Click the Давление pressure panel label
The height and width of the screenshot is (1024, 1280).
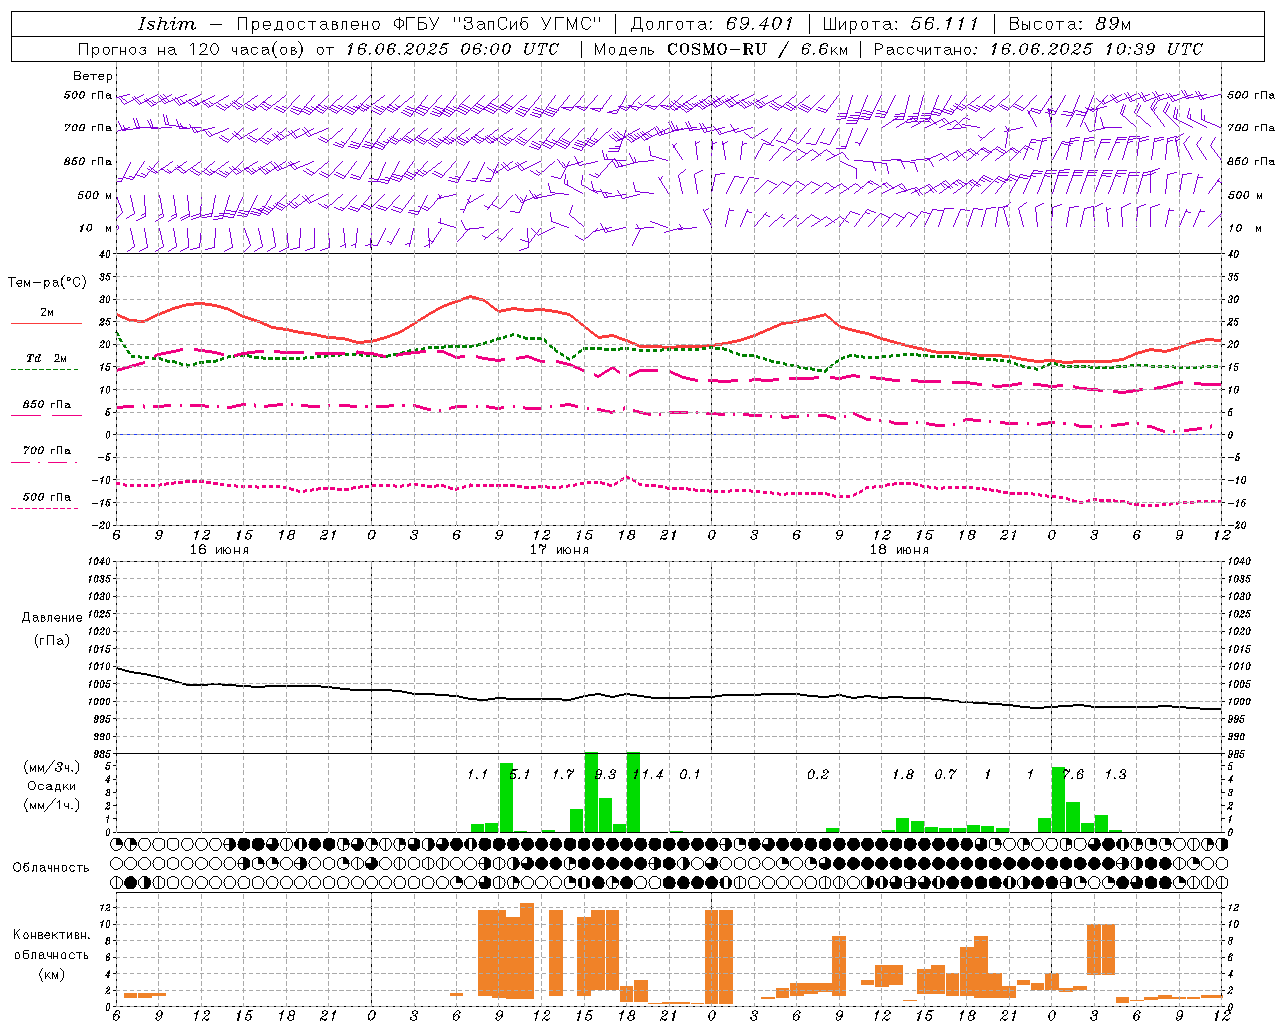pos(52,618)
